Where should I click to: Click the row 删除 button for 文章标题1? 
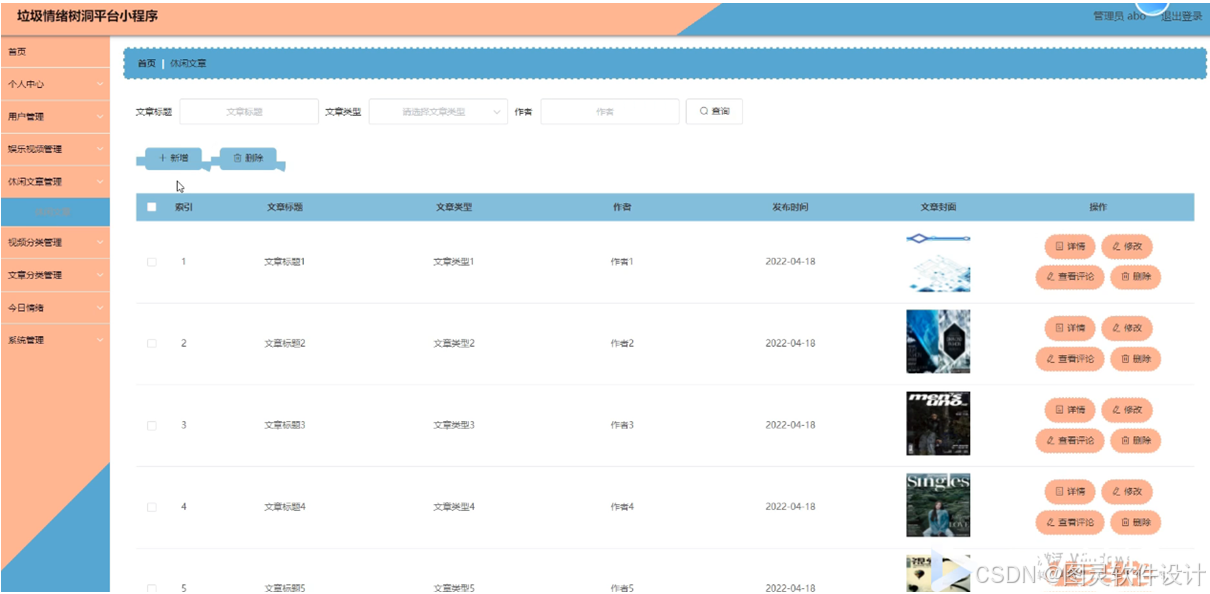click(x=1136, y=277)
